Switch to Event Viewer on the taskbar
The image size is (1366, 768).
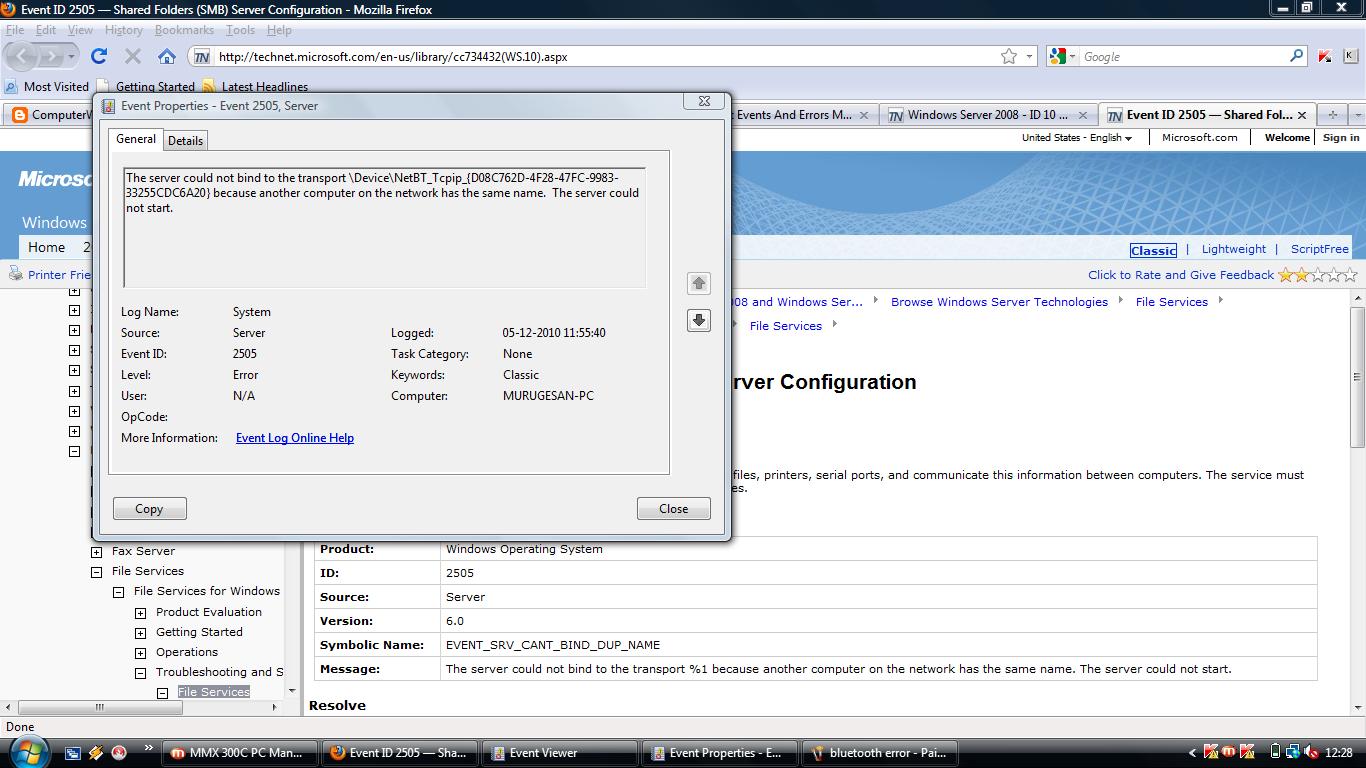coord(559,753)
